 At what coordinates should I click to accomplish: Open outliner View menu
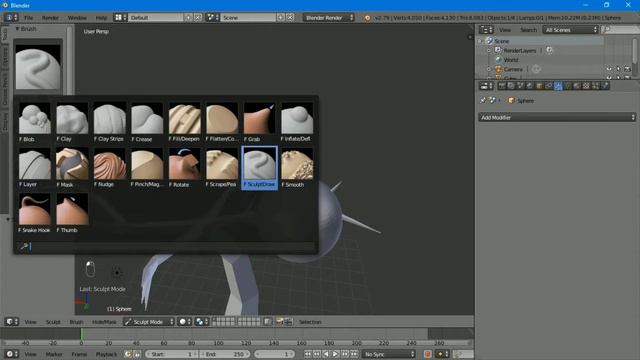tap(505, 30)
